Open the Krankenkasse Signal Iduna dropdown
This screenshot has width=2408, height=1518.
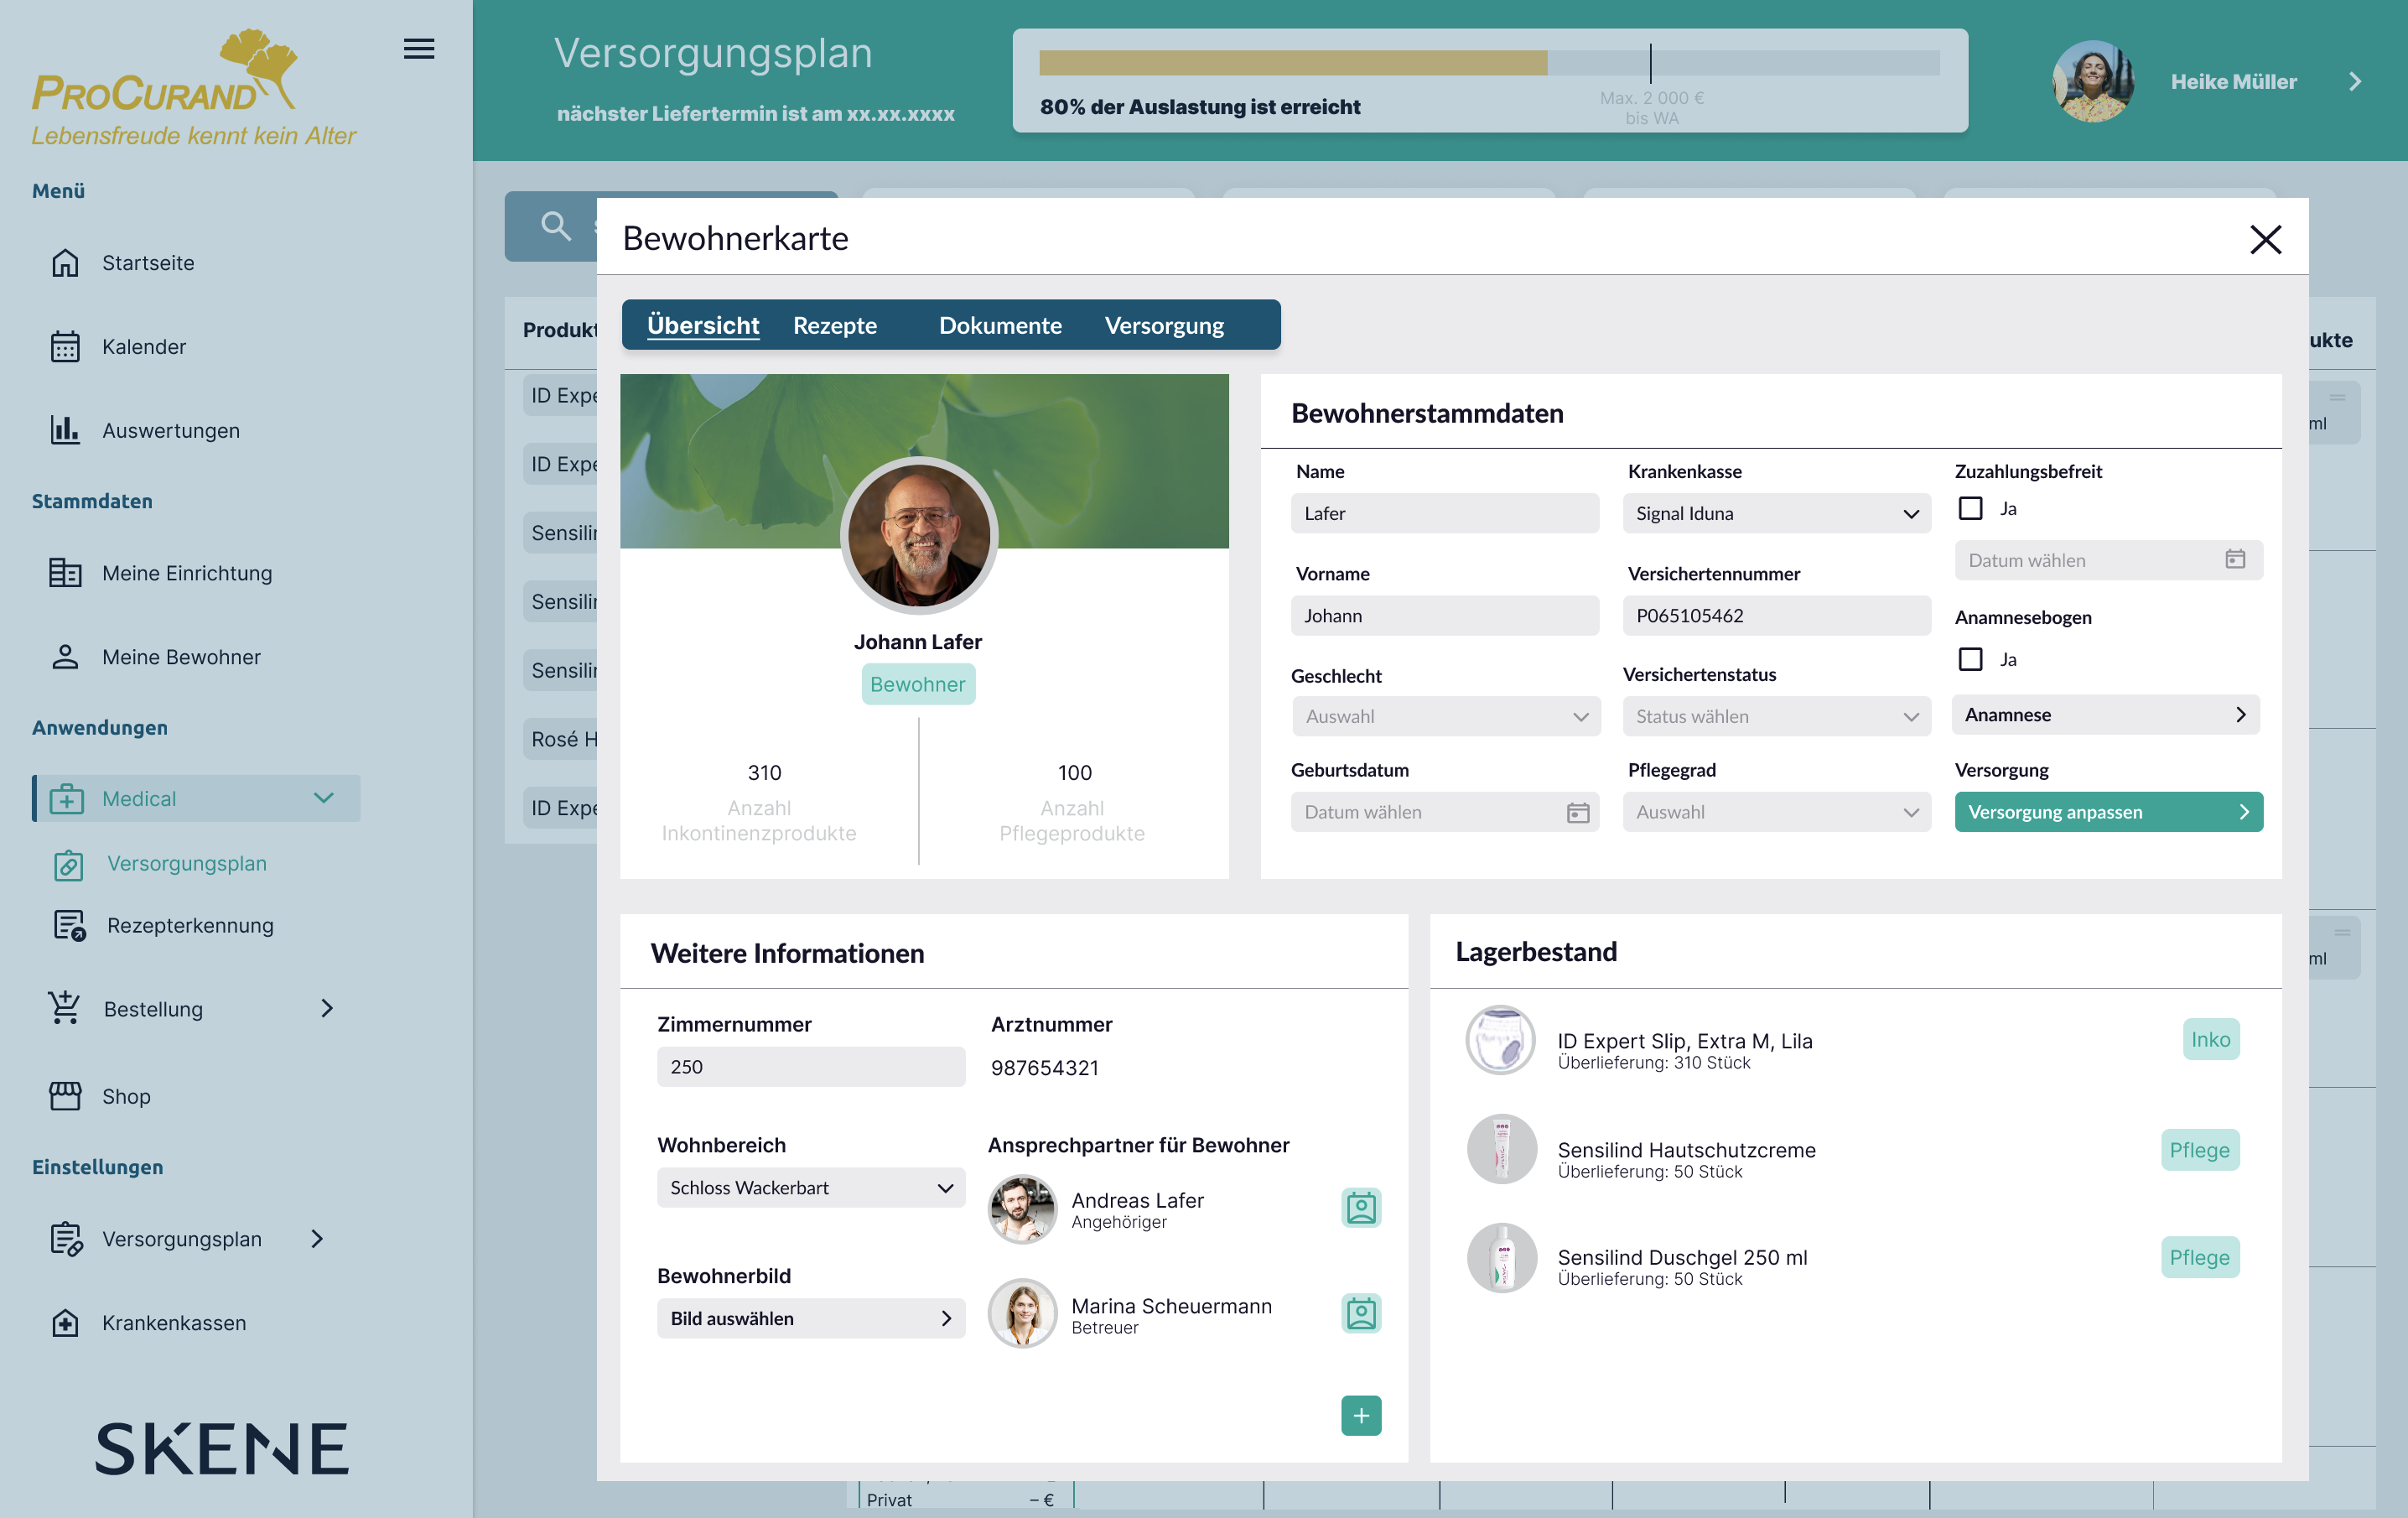1776,513
